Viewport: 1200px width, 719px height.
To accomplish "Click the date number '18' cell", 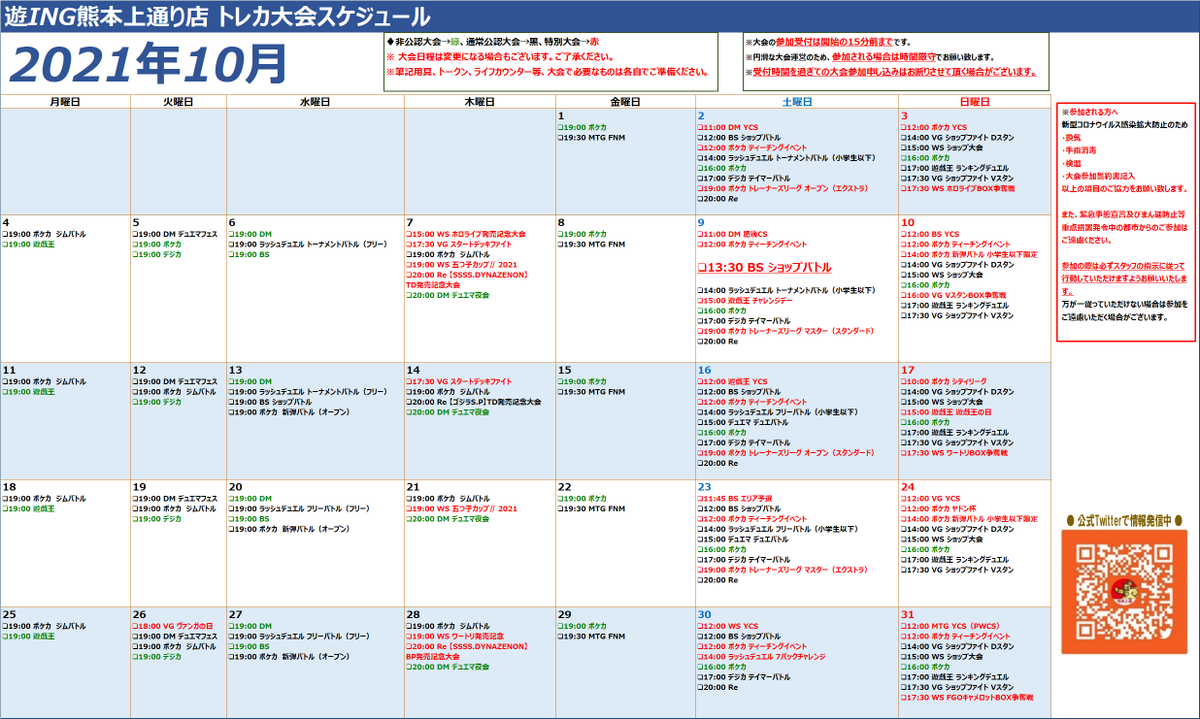I will pos(9,486).
